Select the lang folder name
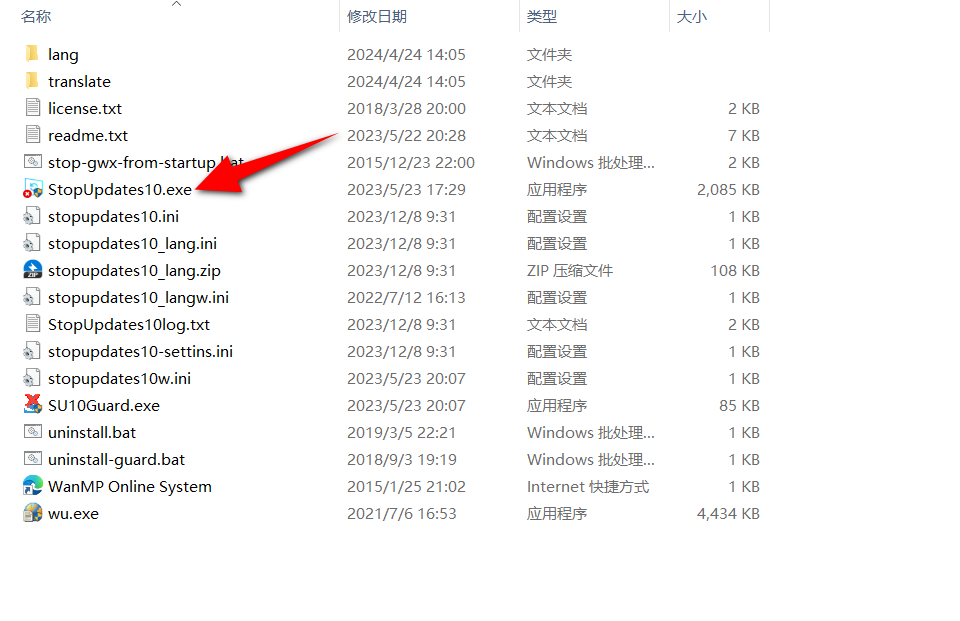This screenshot has height=621, width=960. [63, 55]
